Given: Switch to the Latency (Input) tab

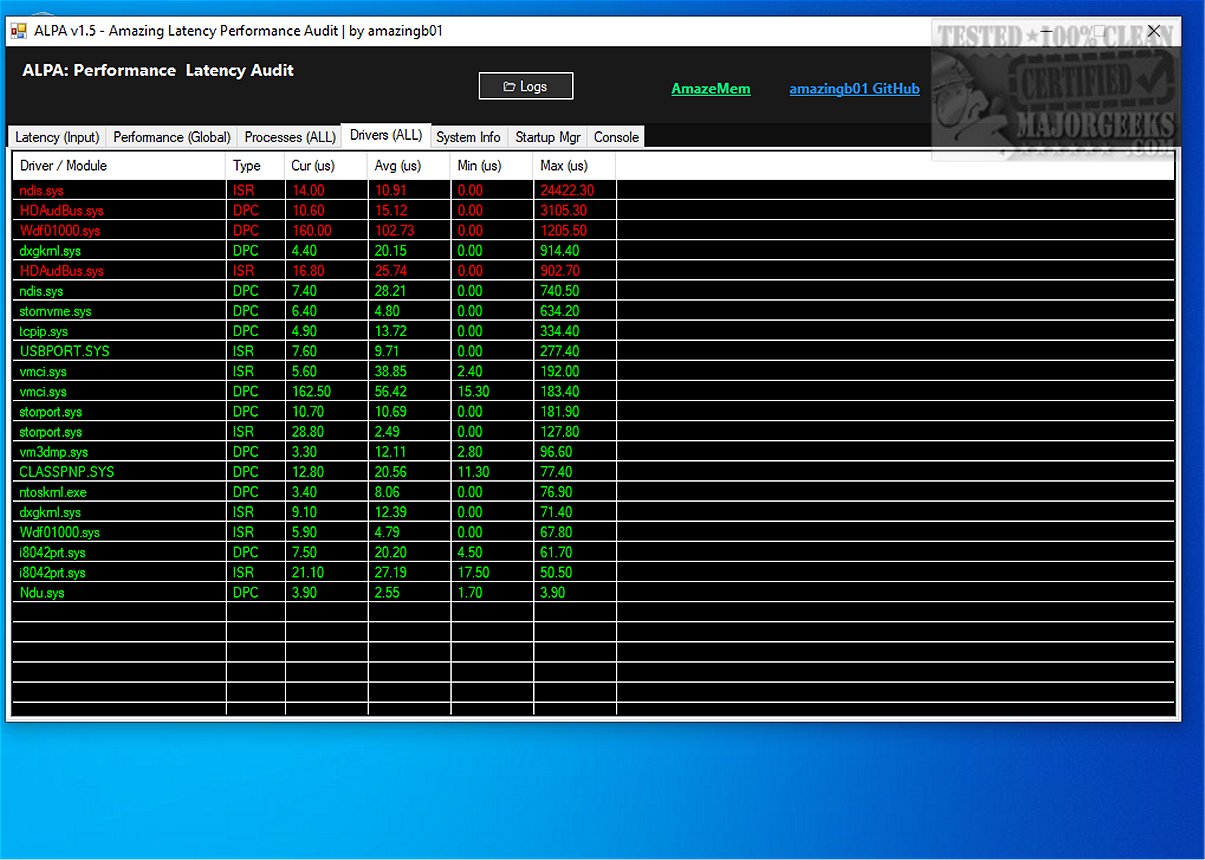Looking at the screenshot, I should click(x=57, y=137).
